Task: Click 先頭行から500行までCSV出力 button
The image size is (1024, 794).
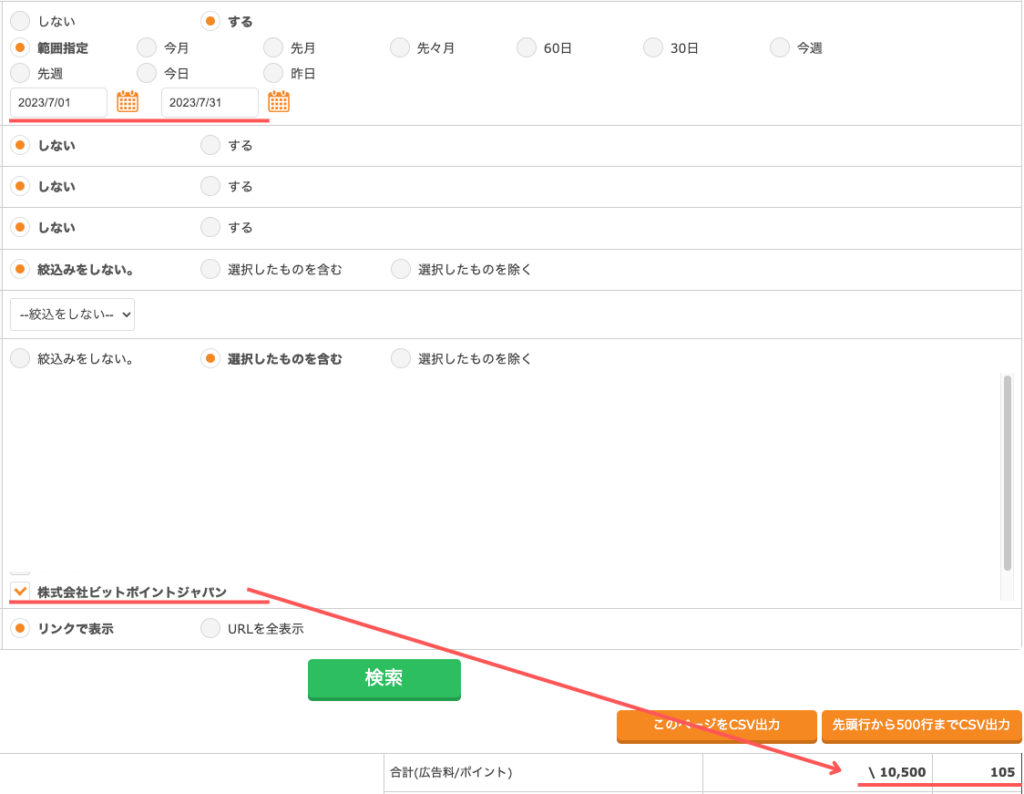Action: pyautogui.click(x=921, y=727)
